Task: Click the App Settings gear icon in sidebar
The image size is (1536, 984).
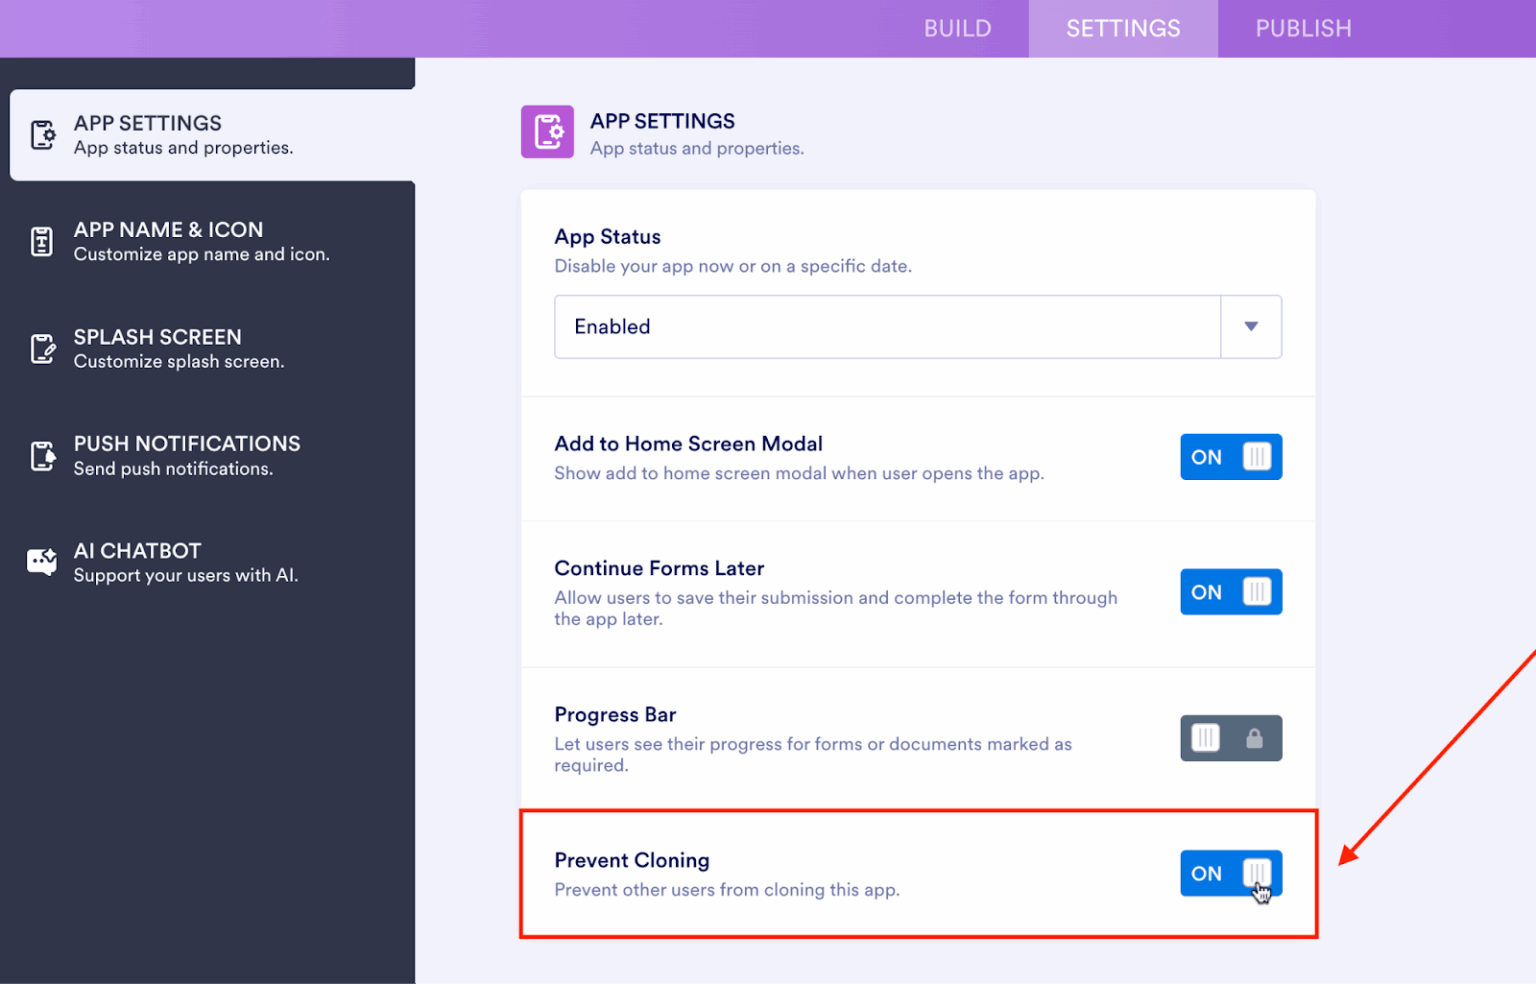Action: coord(43,135)
